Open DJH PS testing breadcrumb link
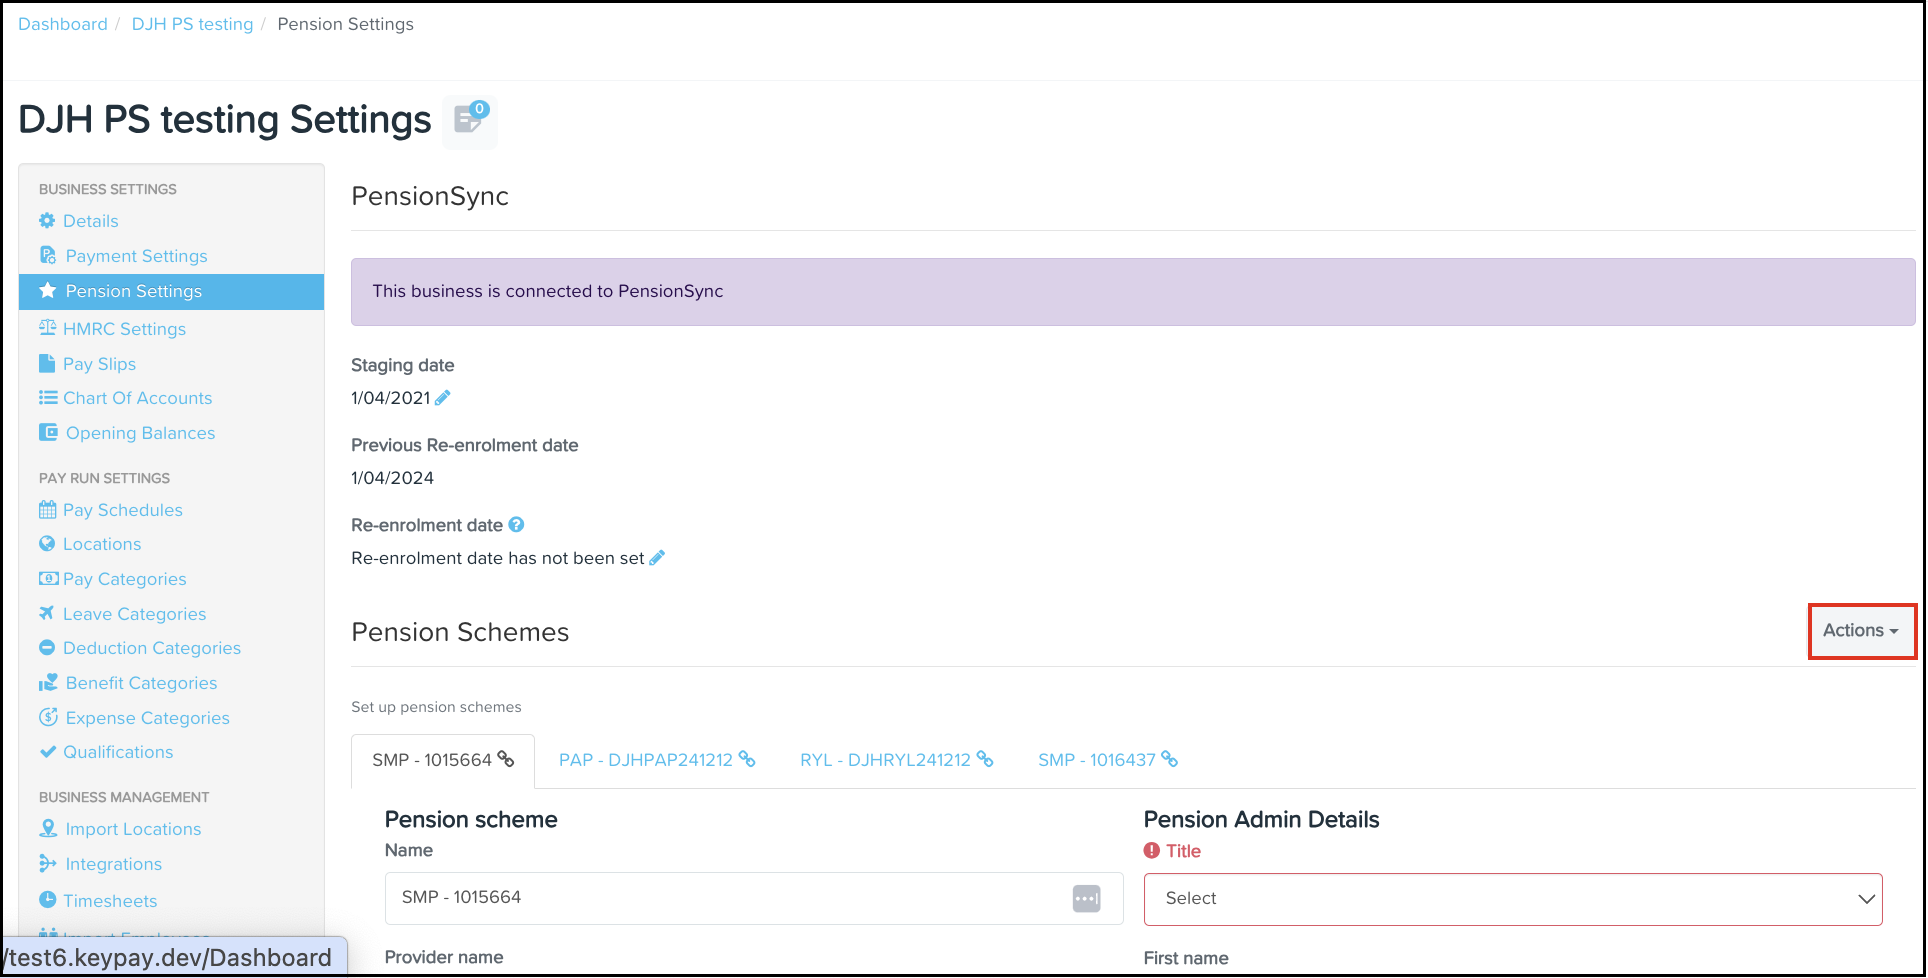Image resolution: width=1928 pixels, height=978 pixels. (192, 24)
